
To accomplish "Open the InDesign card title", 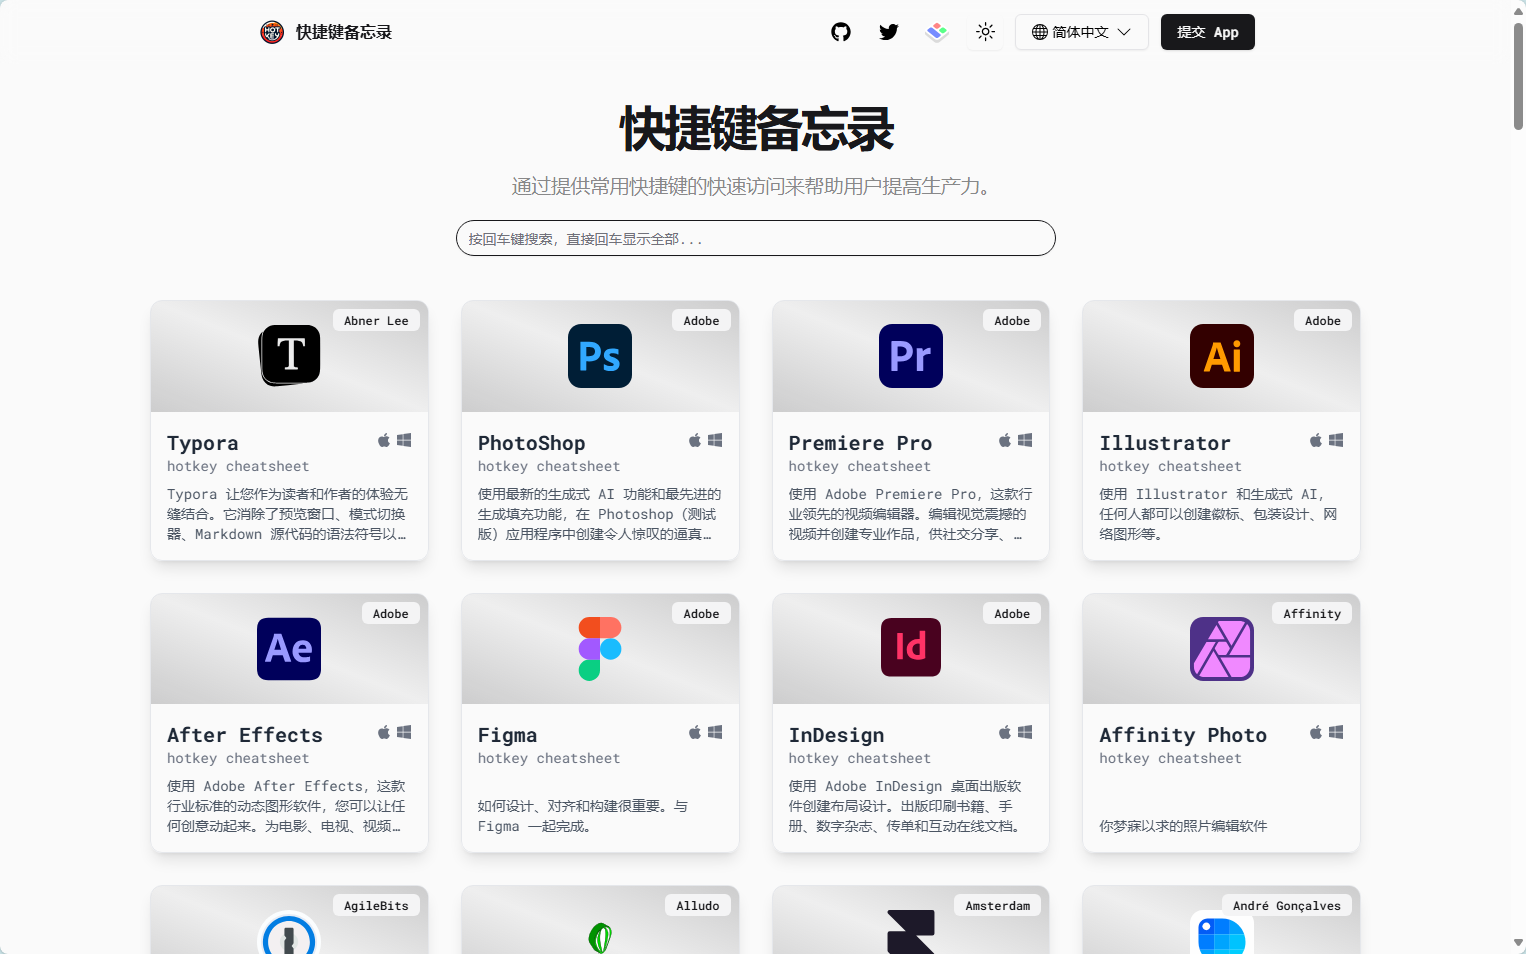I will tap(837, 735).
